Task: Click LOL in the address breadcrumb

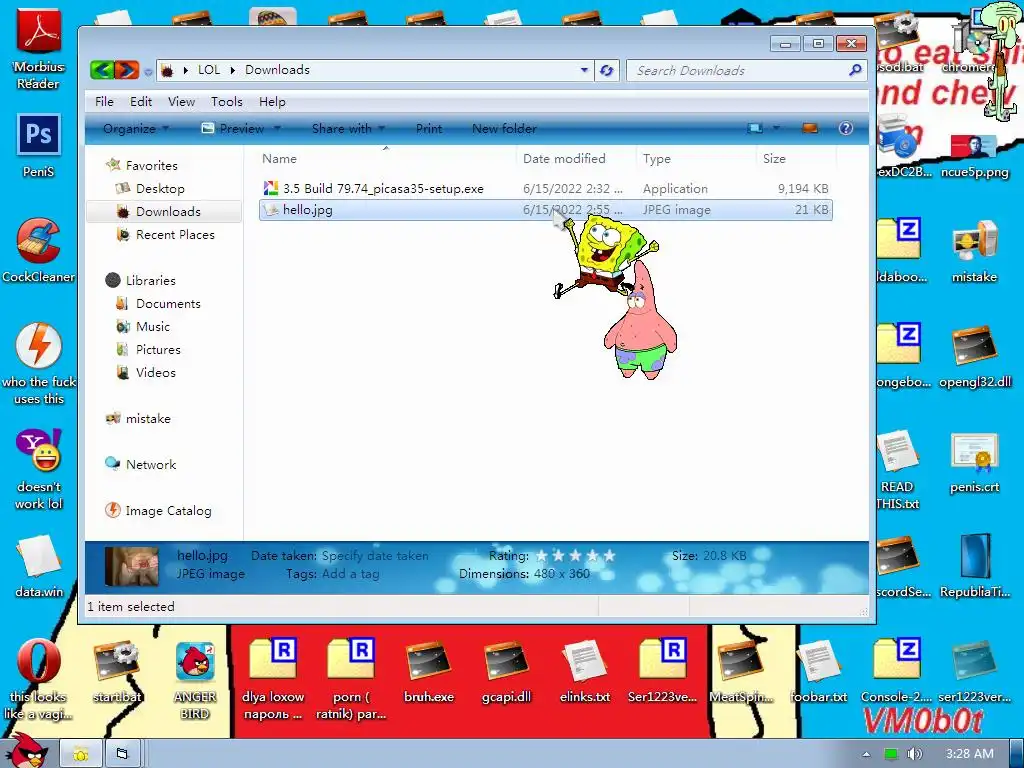Action: click(x=209, y=70)
